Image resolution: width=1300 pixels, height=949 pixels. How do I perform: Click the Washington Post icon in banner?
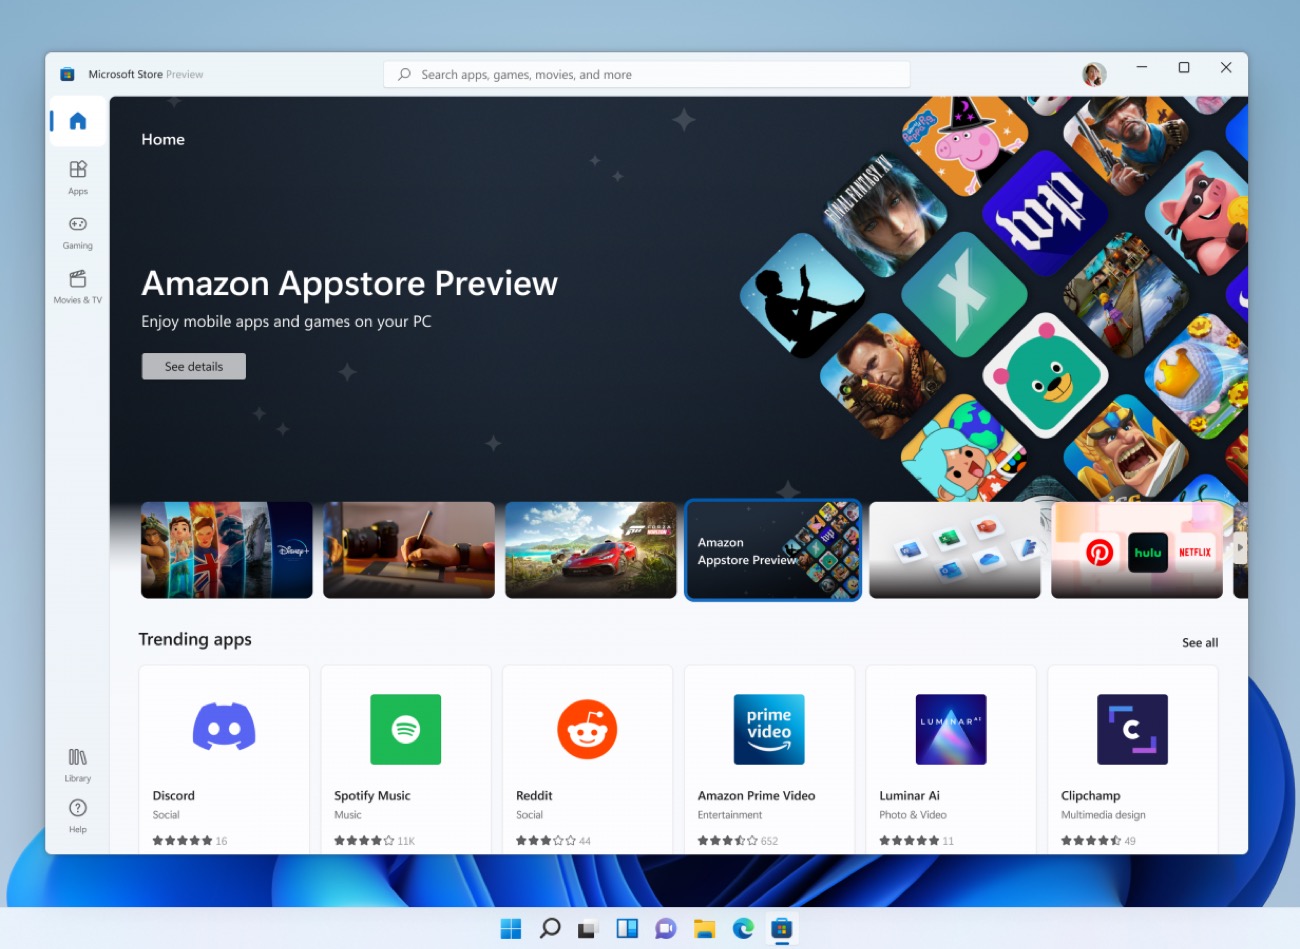coord(1045,214)
